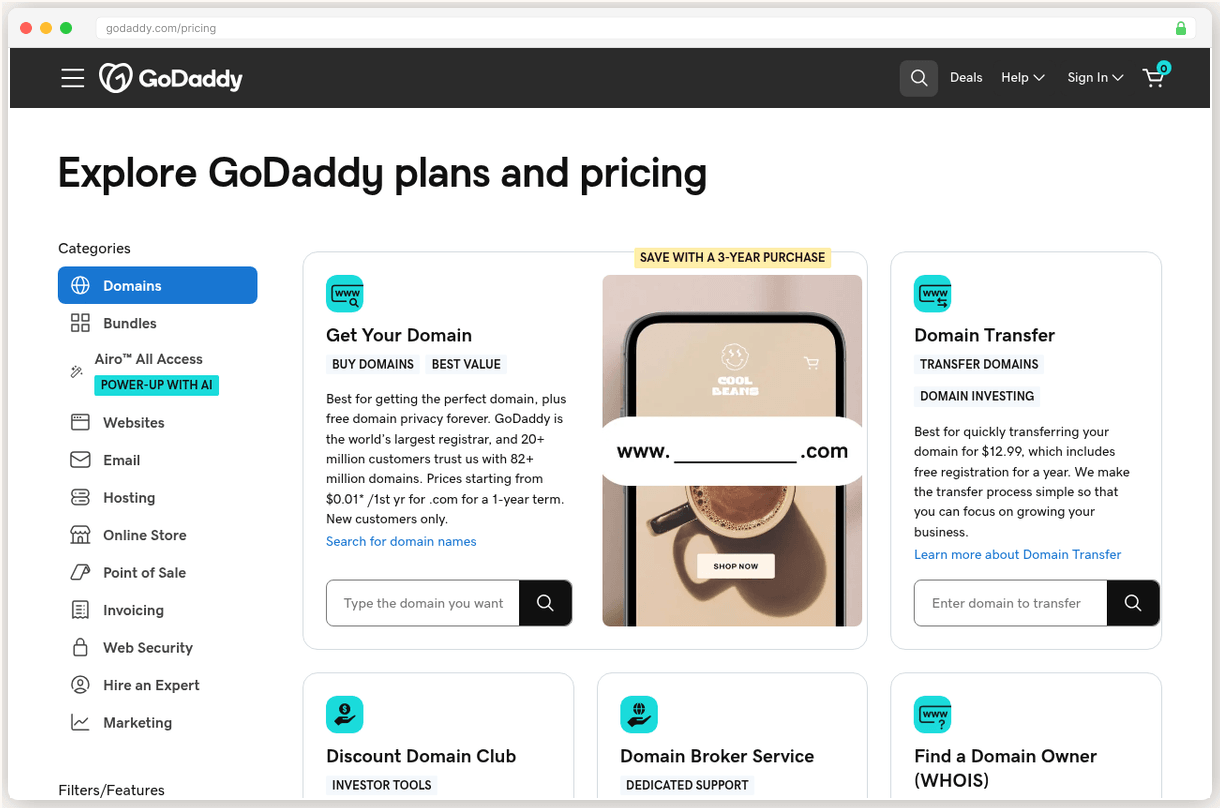Select the Web Security lock icon
The width and height of the screenshot is (1220, 808).
click(x=80, y=647)
